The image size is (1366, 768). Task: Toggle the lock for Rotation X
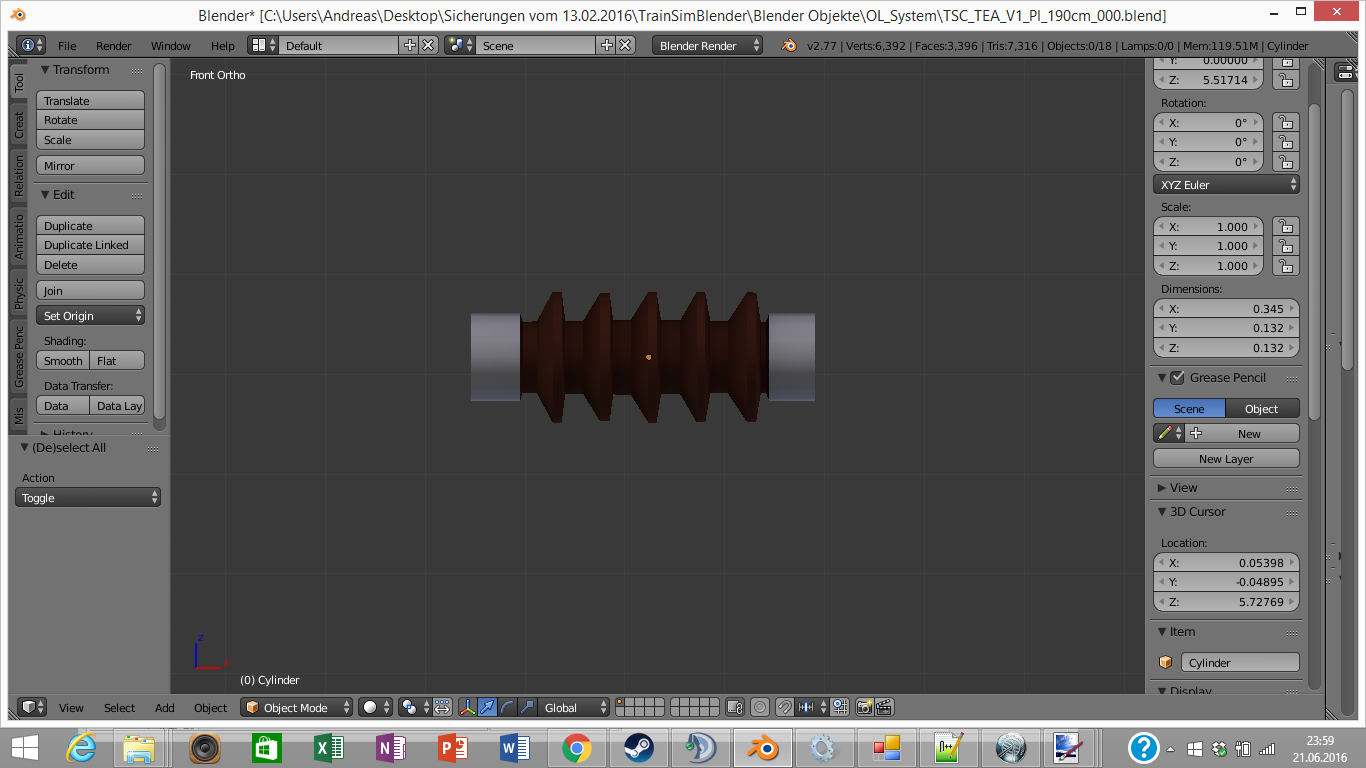(x=1286, y=123)
